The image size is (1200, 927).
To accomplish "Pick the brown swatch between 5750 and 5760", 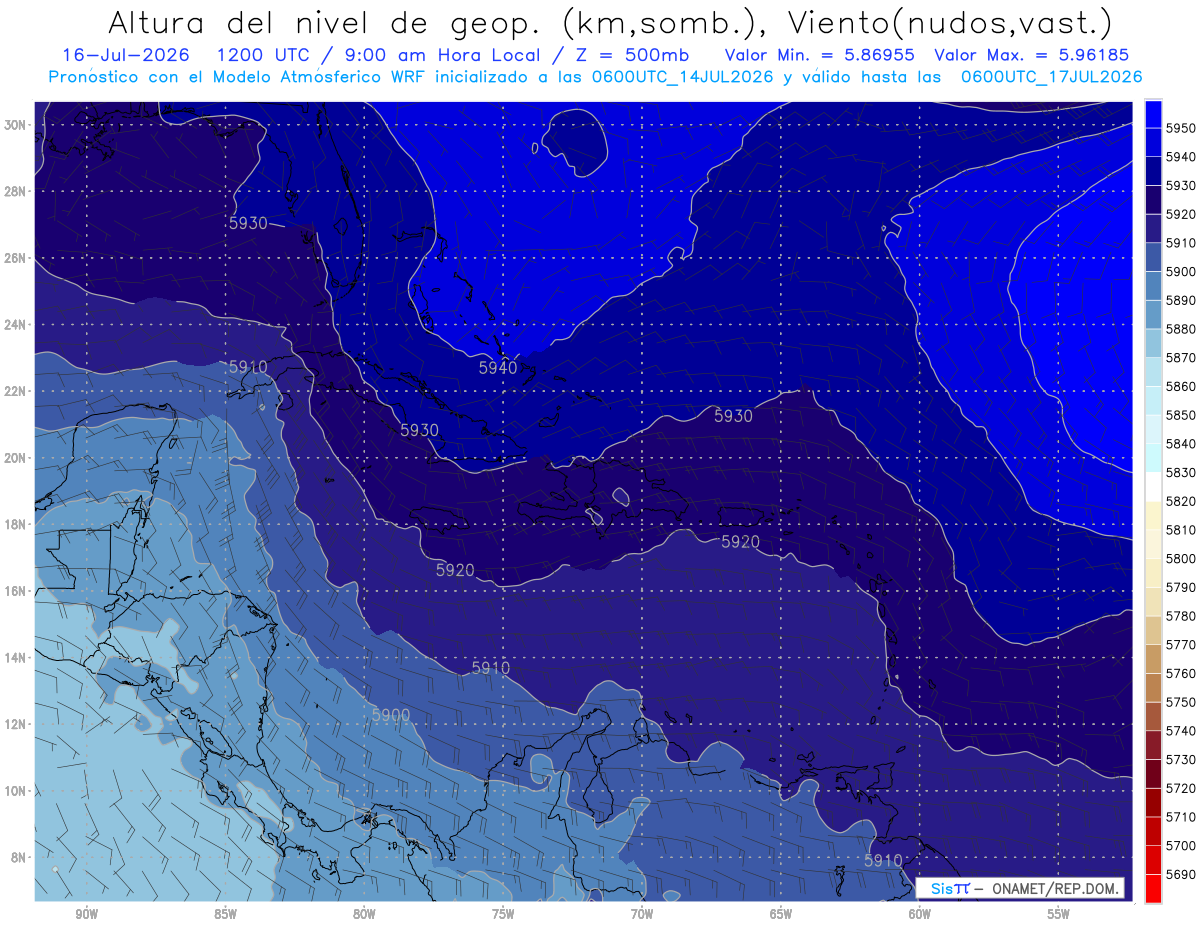I will (1153, 687).
